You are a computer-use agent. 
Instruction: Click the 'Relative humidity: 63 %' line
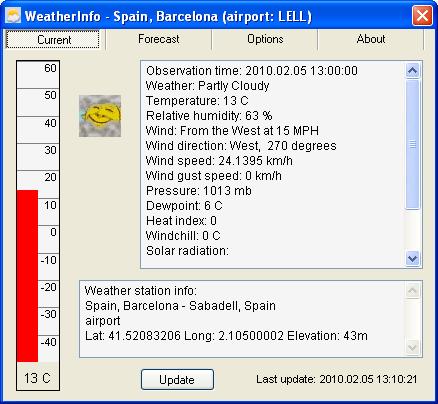point(209,116)
